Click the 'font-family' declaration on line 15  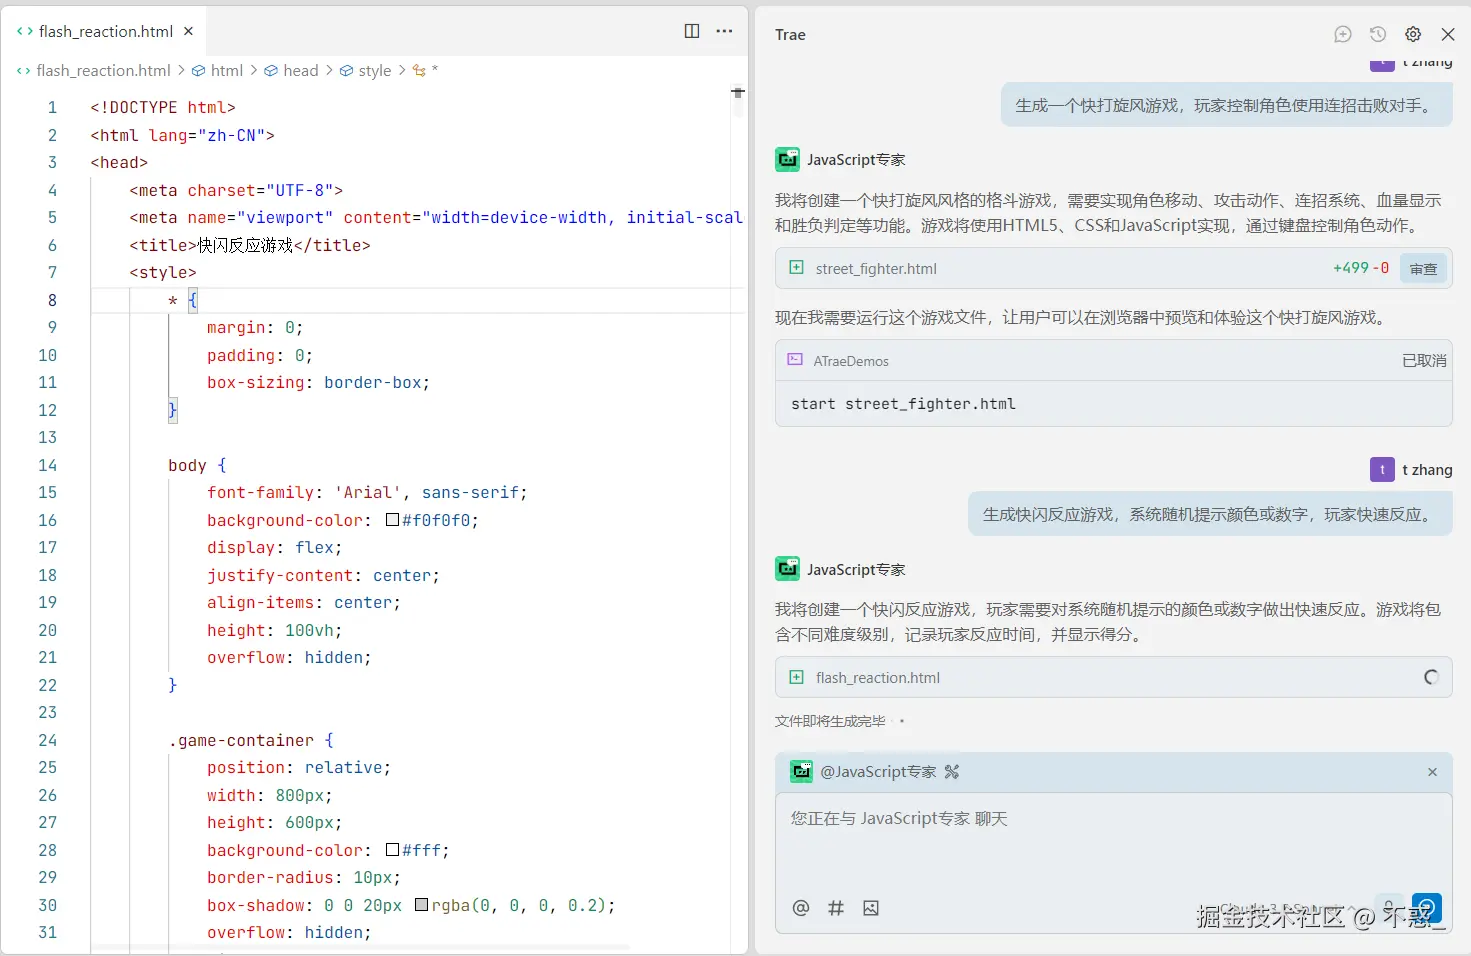366,492
